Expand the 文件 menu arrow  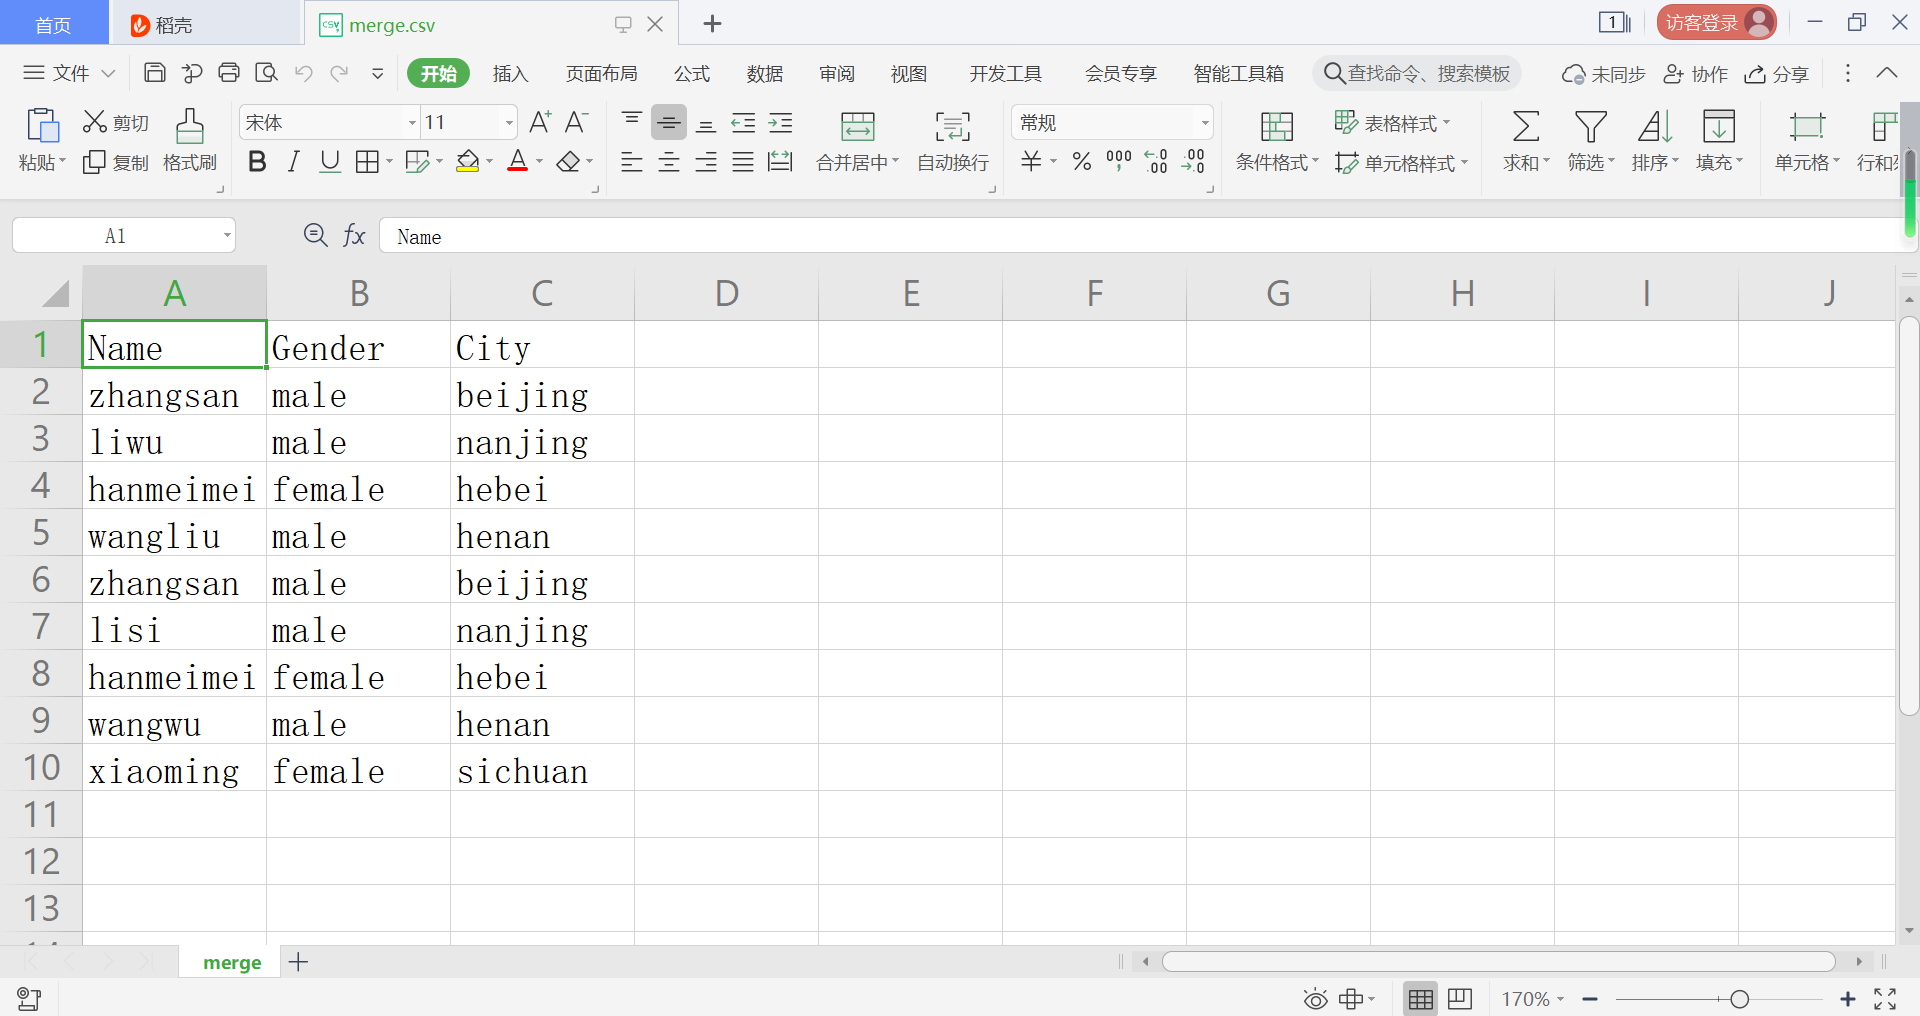coord(108,73)
